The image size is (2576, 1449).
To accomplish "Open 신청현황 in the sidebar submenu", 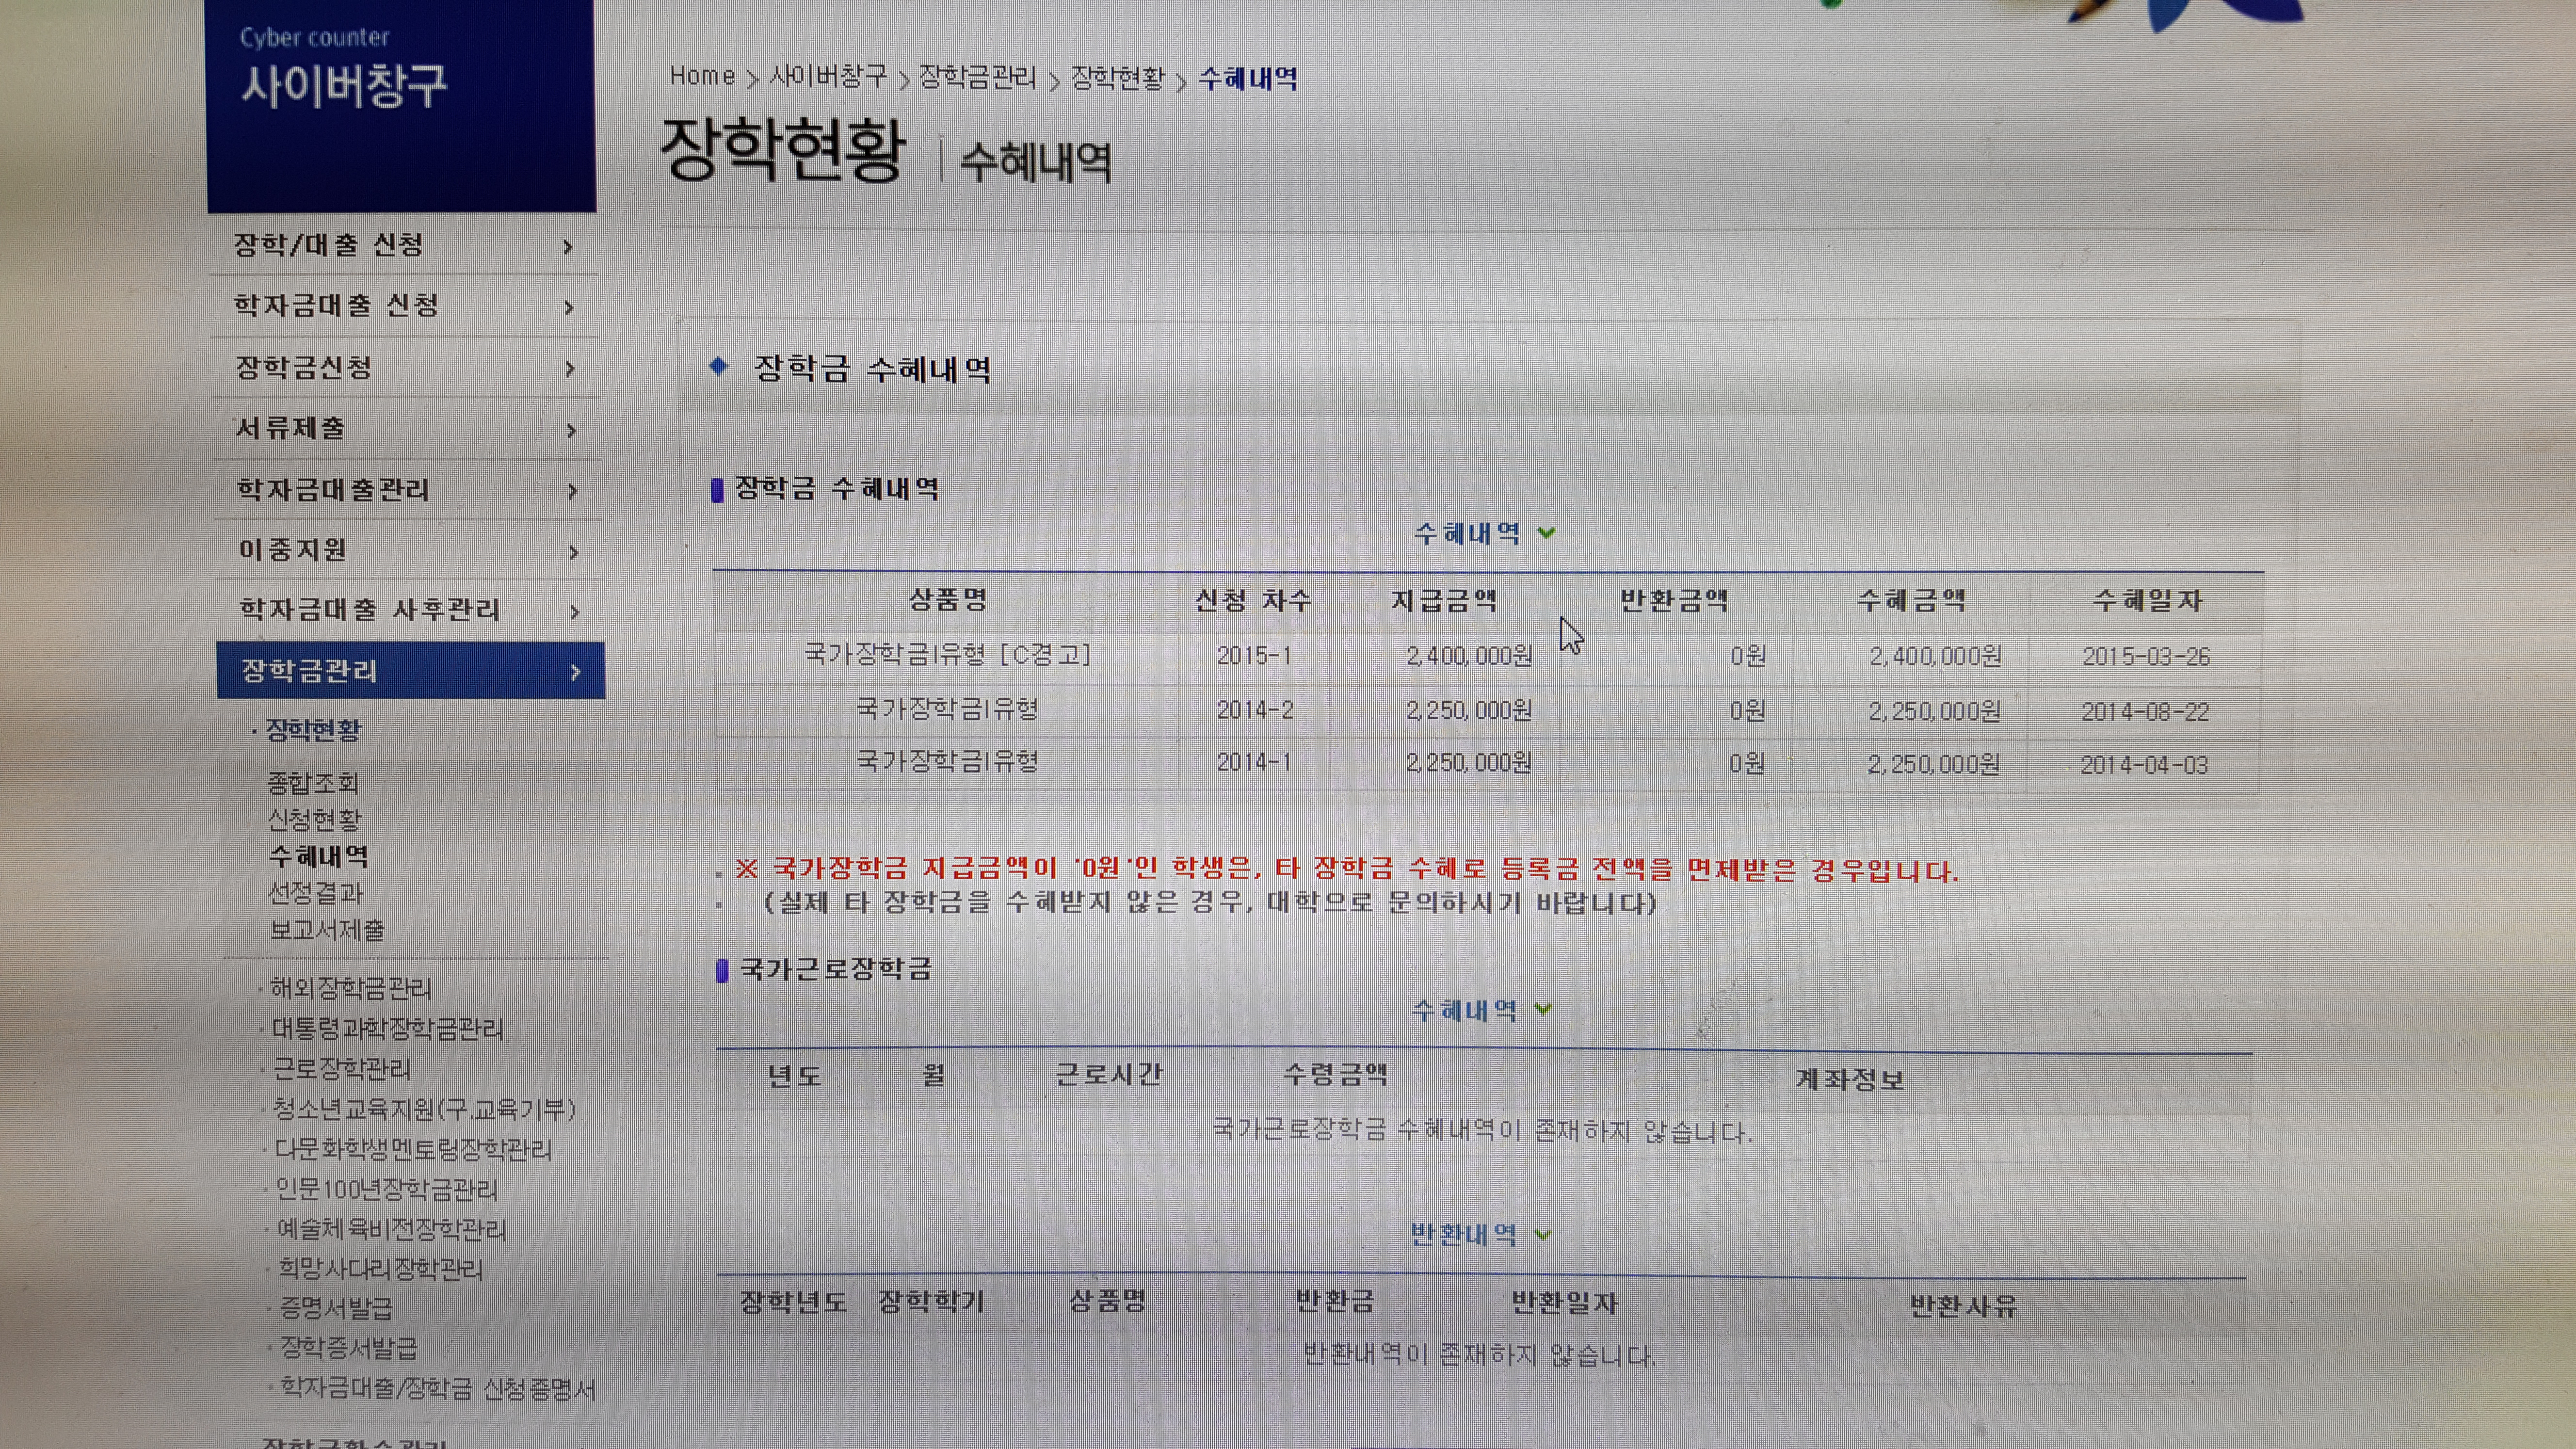I will coord(314,819).
